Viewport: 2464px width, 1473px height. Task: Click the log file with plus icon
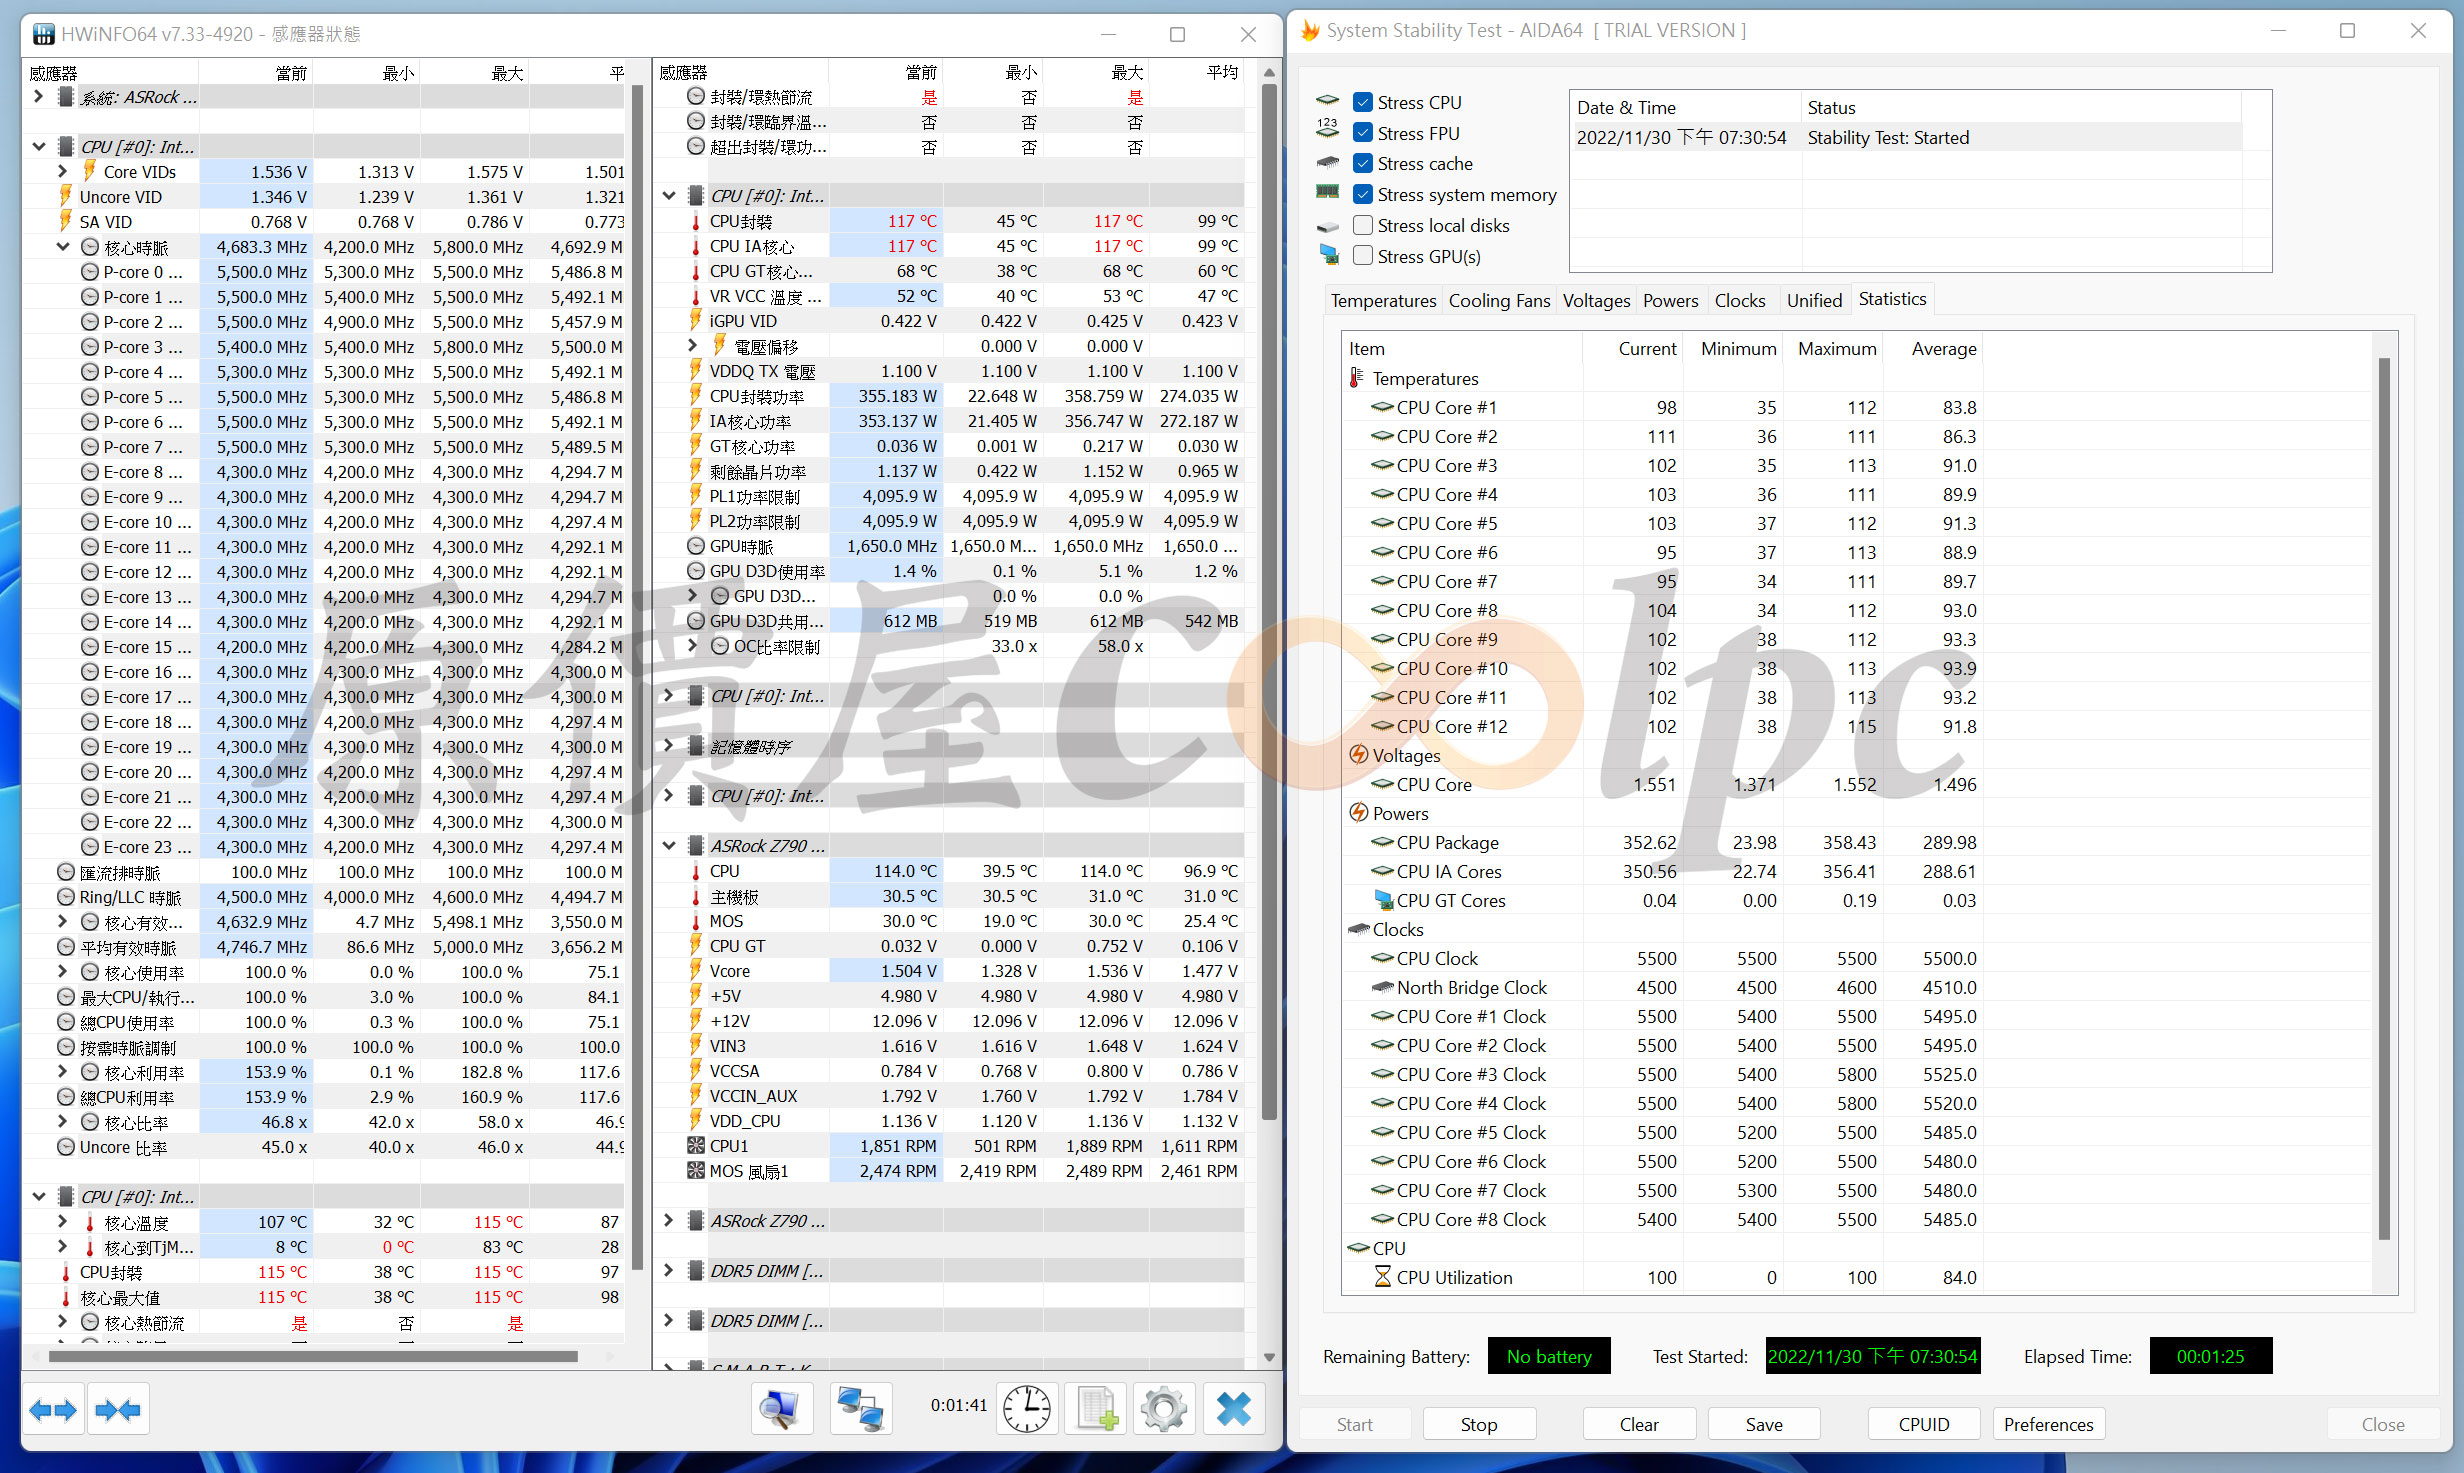tap(1096, 1410)
